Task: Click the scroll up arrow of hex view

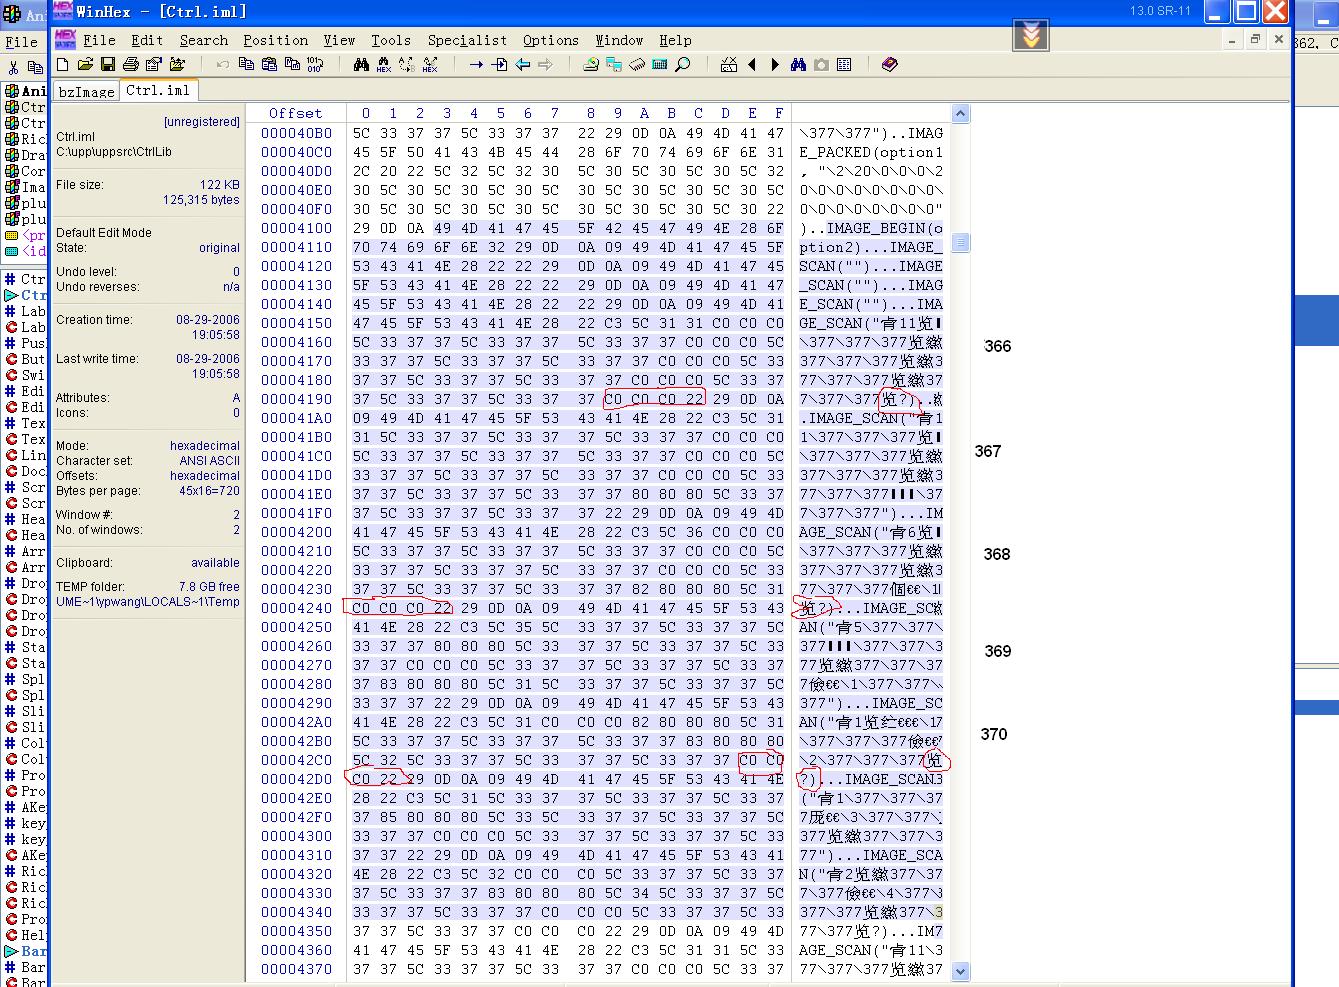Action: click(x=960, y=113)
